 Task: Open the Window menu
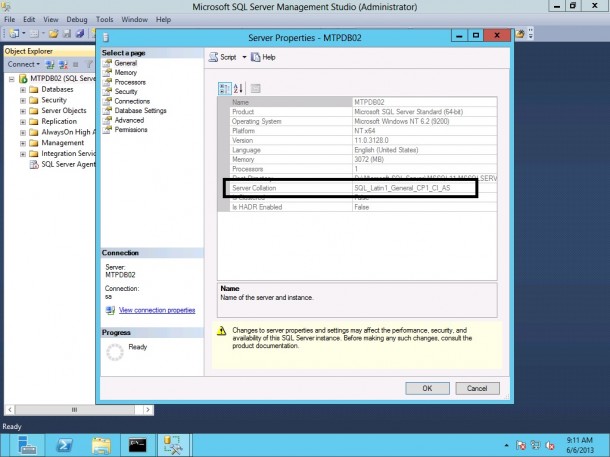[x=134, y=19]
